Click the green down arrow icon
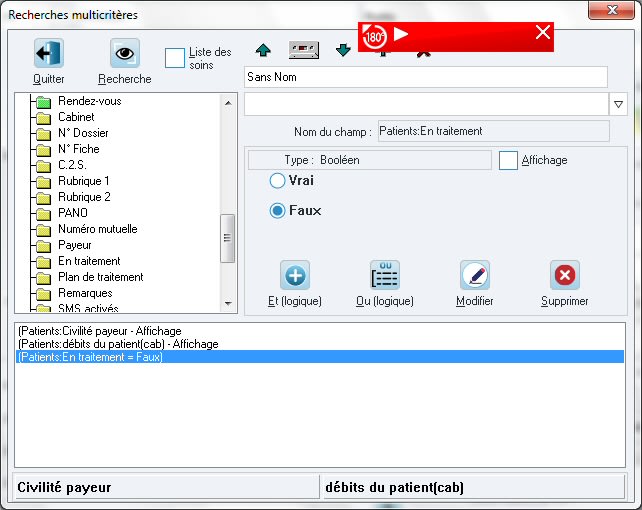 tap(343, 50)
